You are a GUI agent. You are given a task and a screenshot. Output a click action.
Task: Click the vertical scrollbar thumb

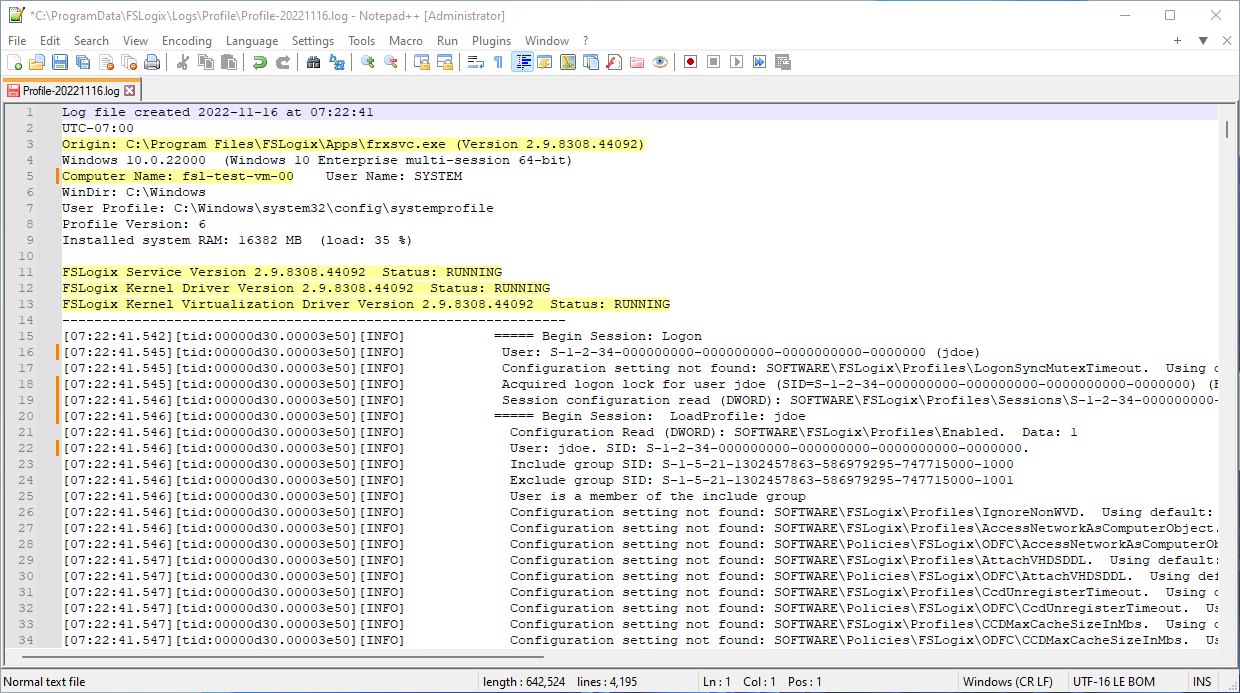tap(1227, 129)
